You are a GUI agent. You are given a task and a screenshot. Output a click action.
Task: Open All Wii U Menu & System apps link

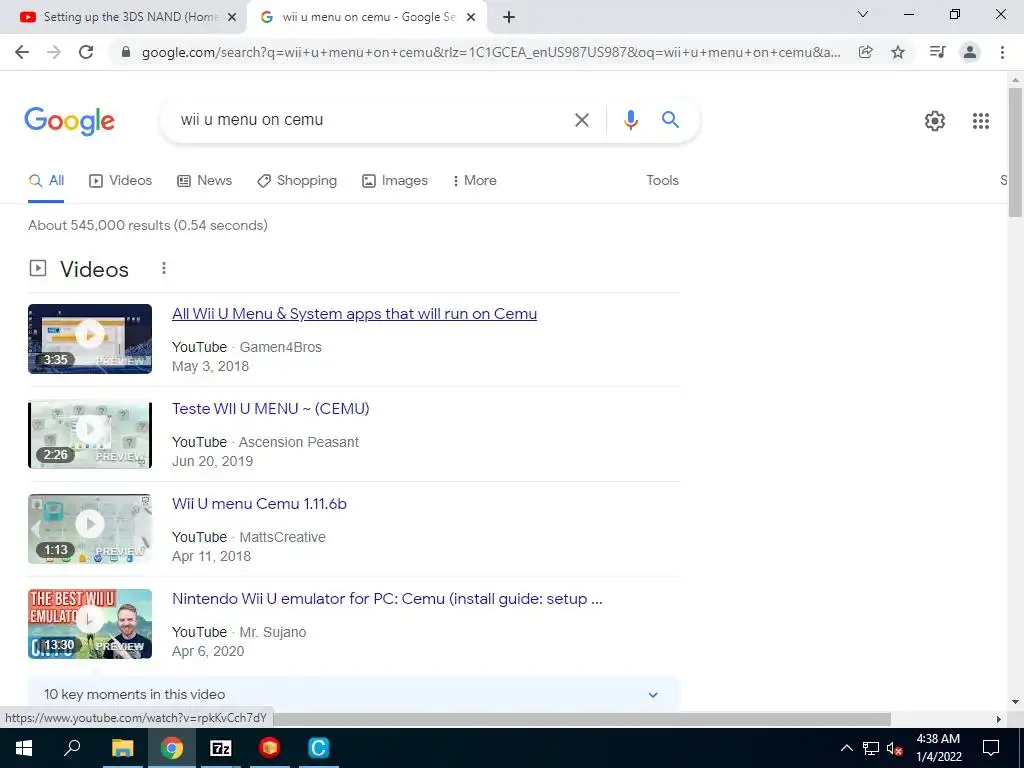[355, 314]
